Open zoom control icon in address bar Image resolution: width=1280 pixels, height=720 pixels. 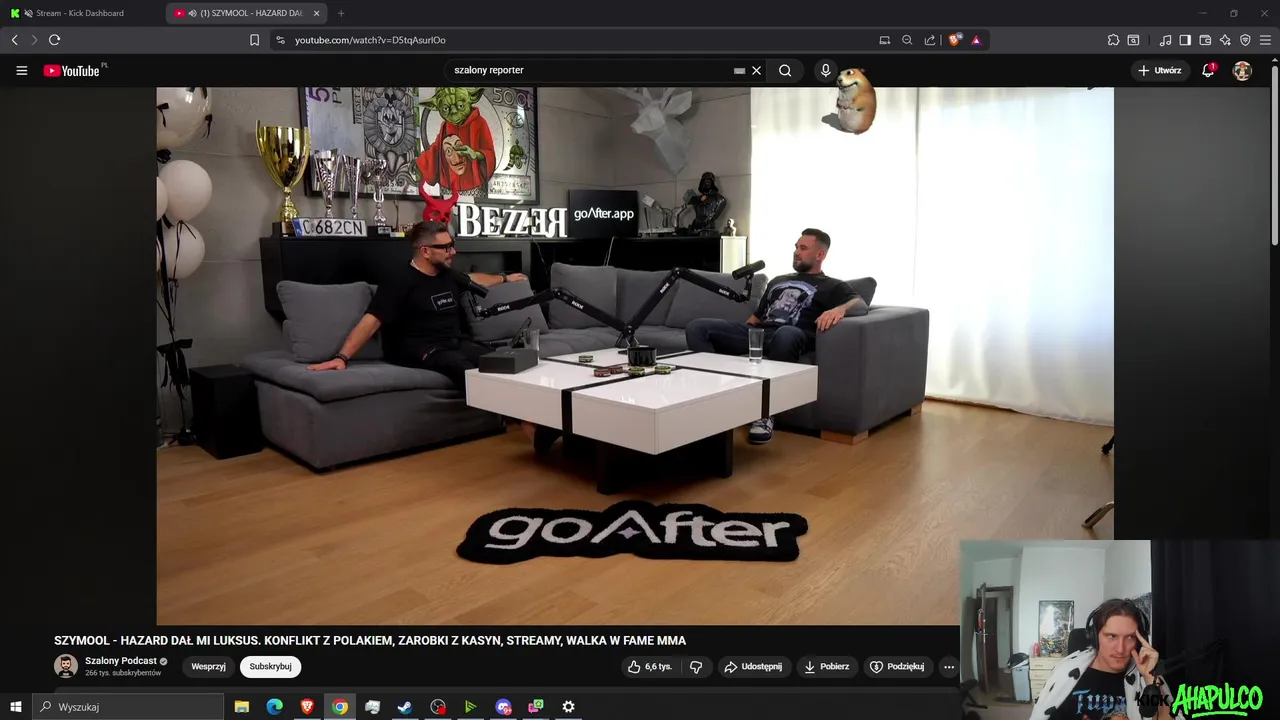coord(907,40)
